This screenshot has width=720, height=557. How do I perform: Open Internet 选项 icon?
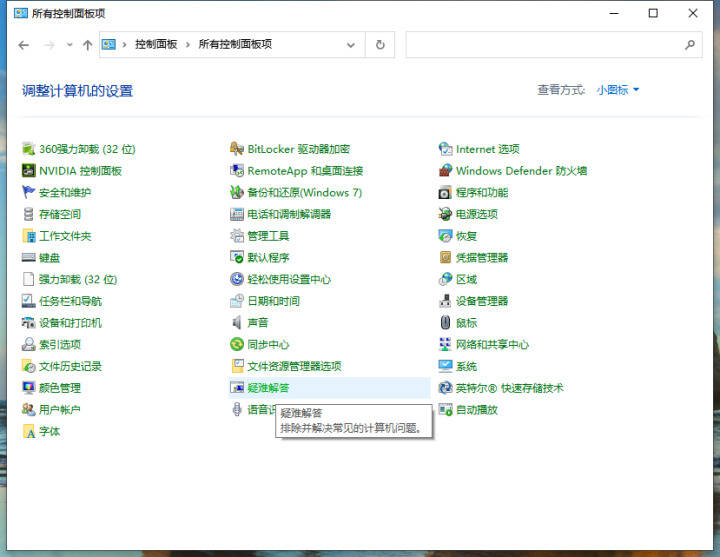445,149
